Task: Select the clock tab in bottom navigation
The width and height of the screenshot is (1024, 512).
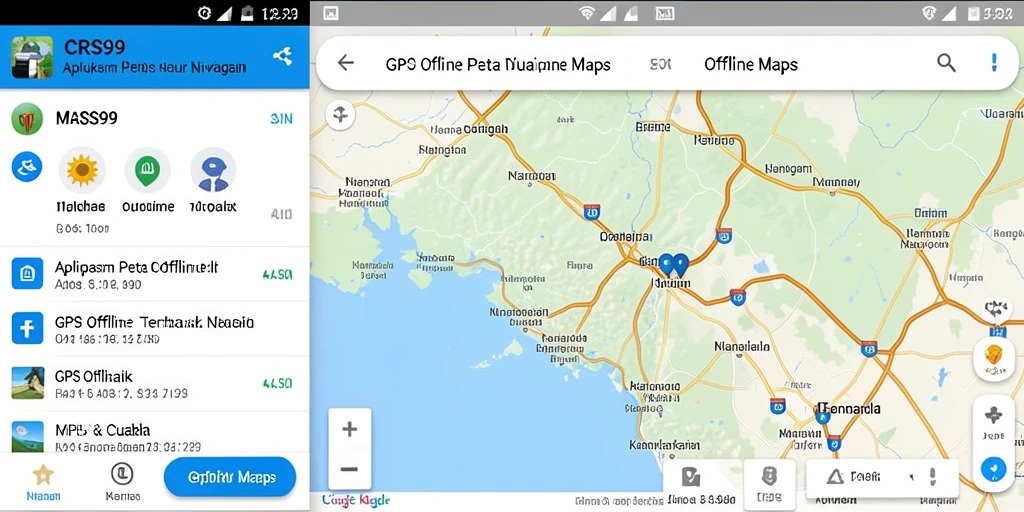Action: coord(122,473)
